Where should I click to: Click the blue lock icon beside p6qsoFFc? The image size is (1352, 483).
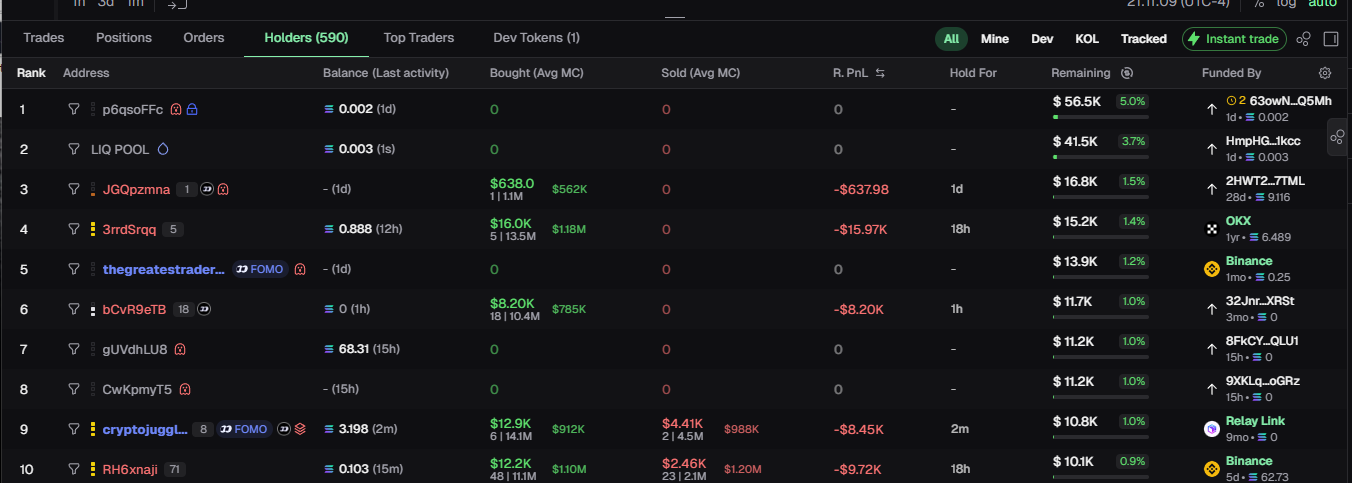click(192, 109)
